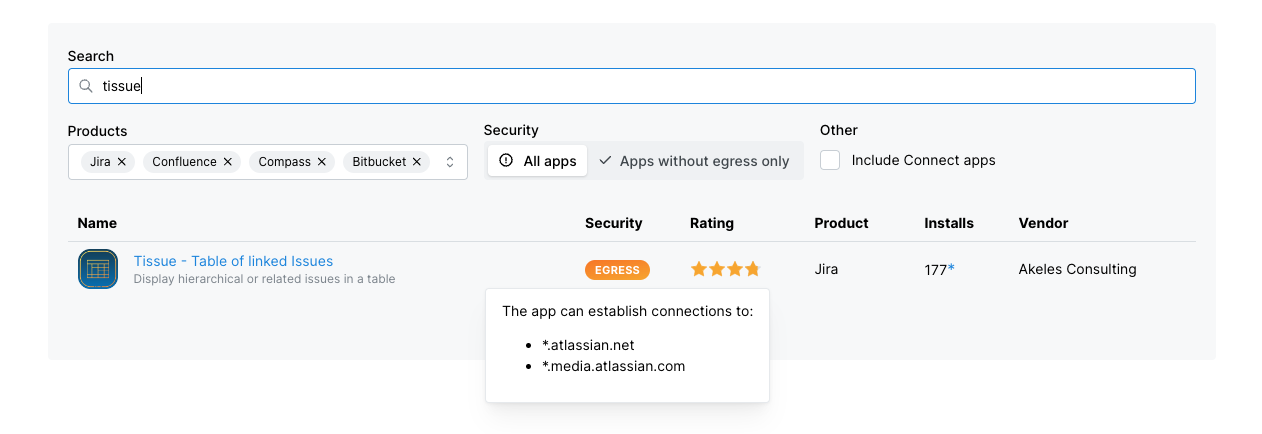The height and width of the screenshot is (434, 1262).
Task: Click the Rating column header
Action: pyautogui.click(x=711, y=223)
